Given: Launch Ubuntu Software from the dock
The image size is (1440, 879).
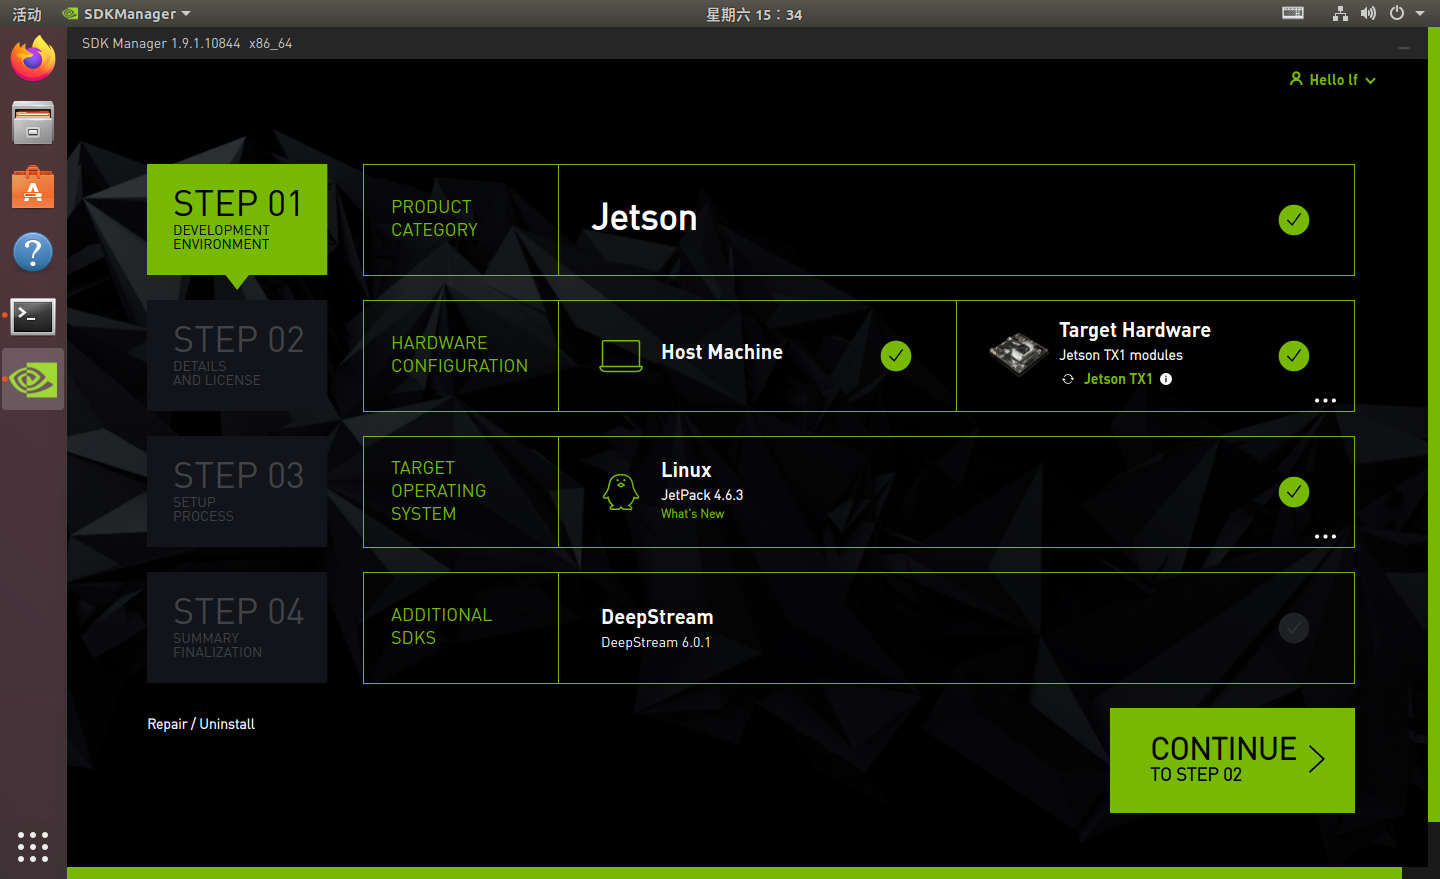Looking at the screenshot, I should click(33, 187).
